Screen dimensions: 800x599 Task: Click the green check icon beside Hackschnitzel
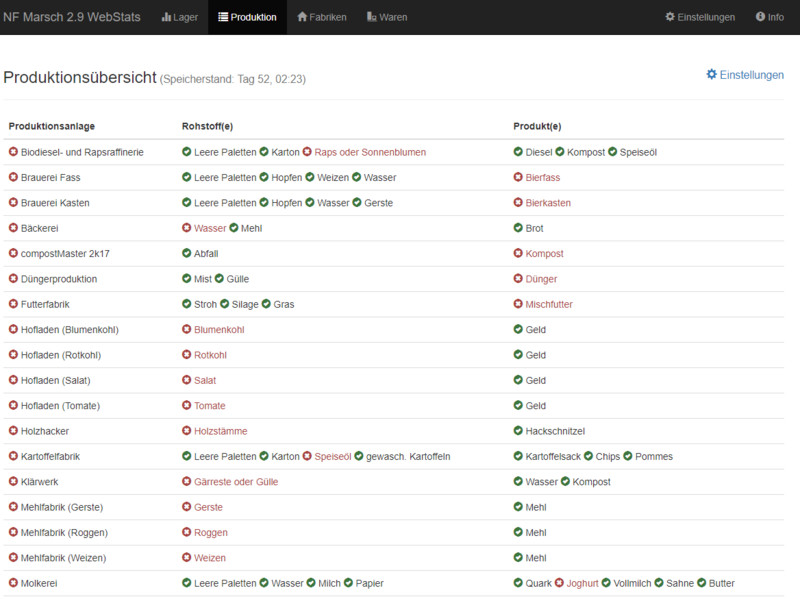click(518, 431)
